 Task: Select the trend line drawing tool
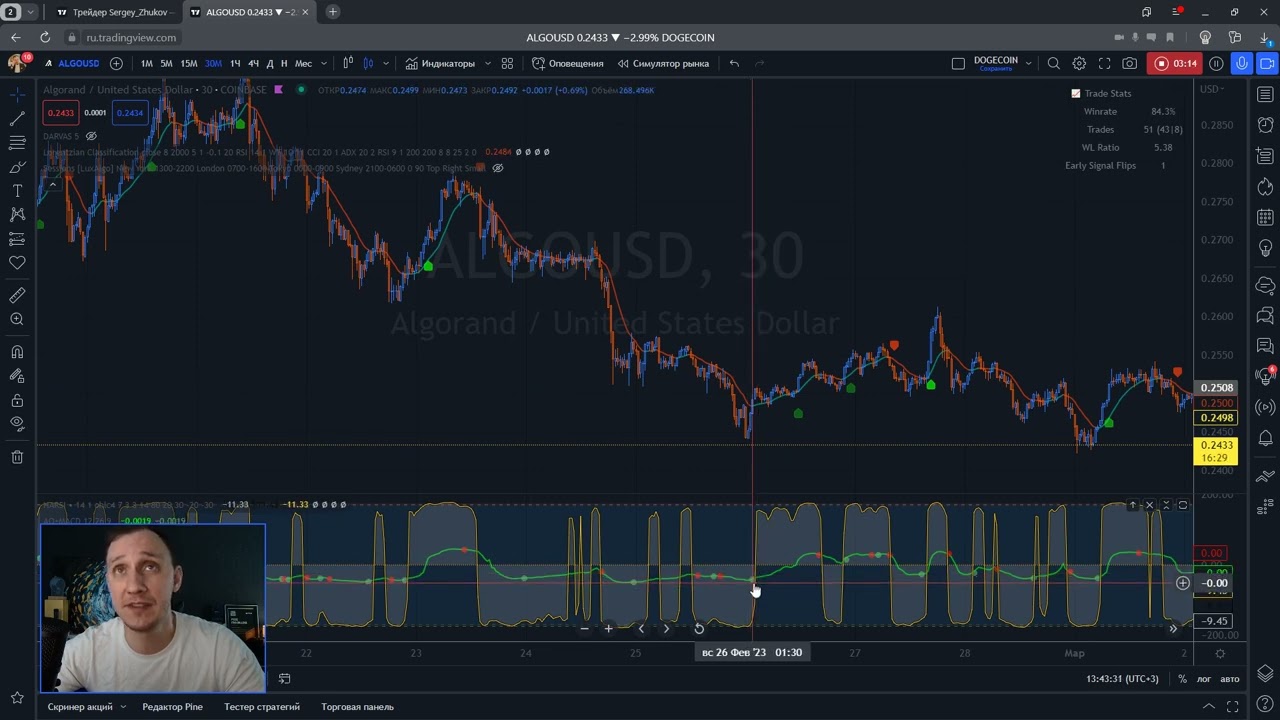pyautogui.click(x=17, y=118)
